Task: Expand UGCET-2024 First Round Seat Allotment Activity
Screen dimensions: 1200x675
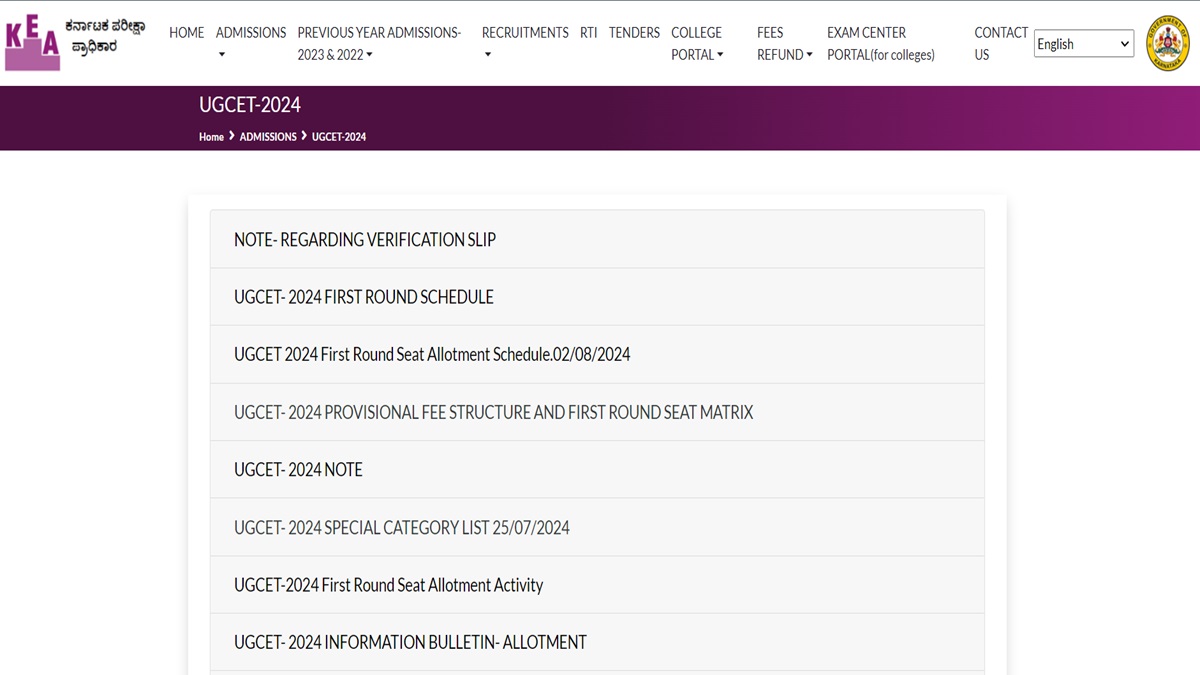Action: point(597,585)
